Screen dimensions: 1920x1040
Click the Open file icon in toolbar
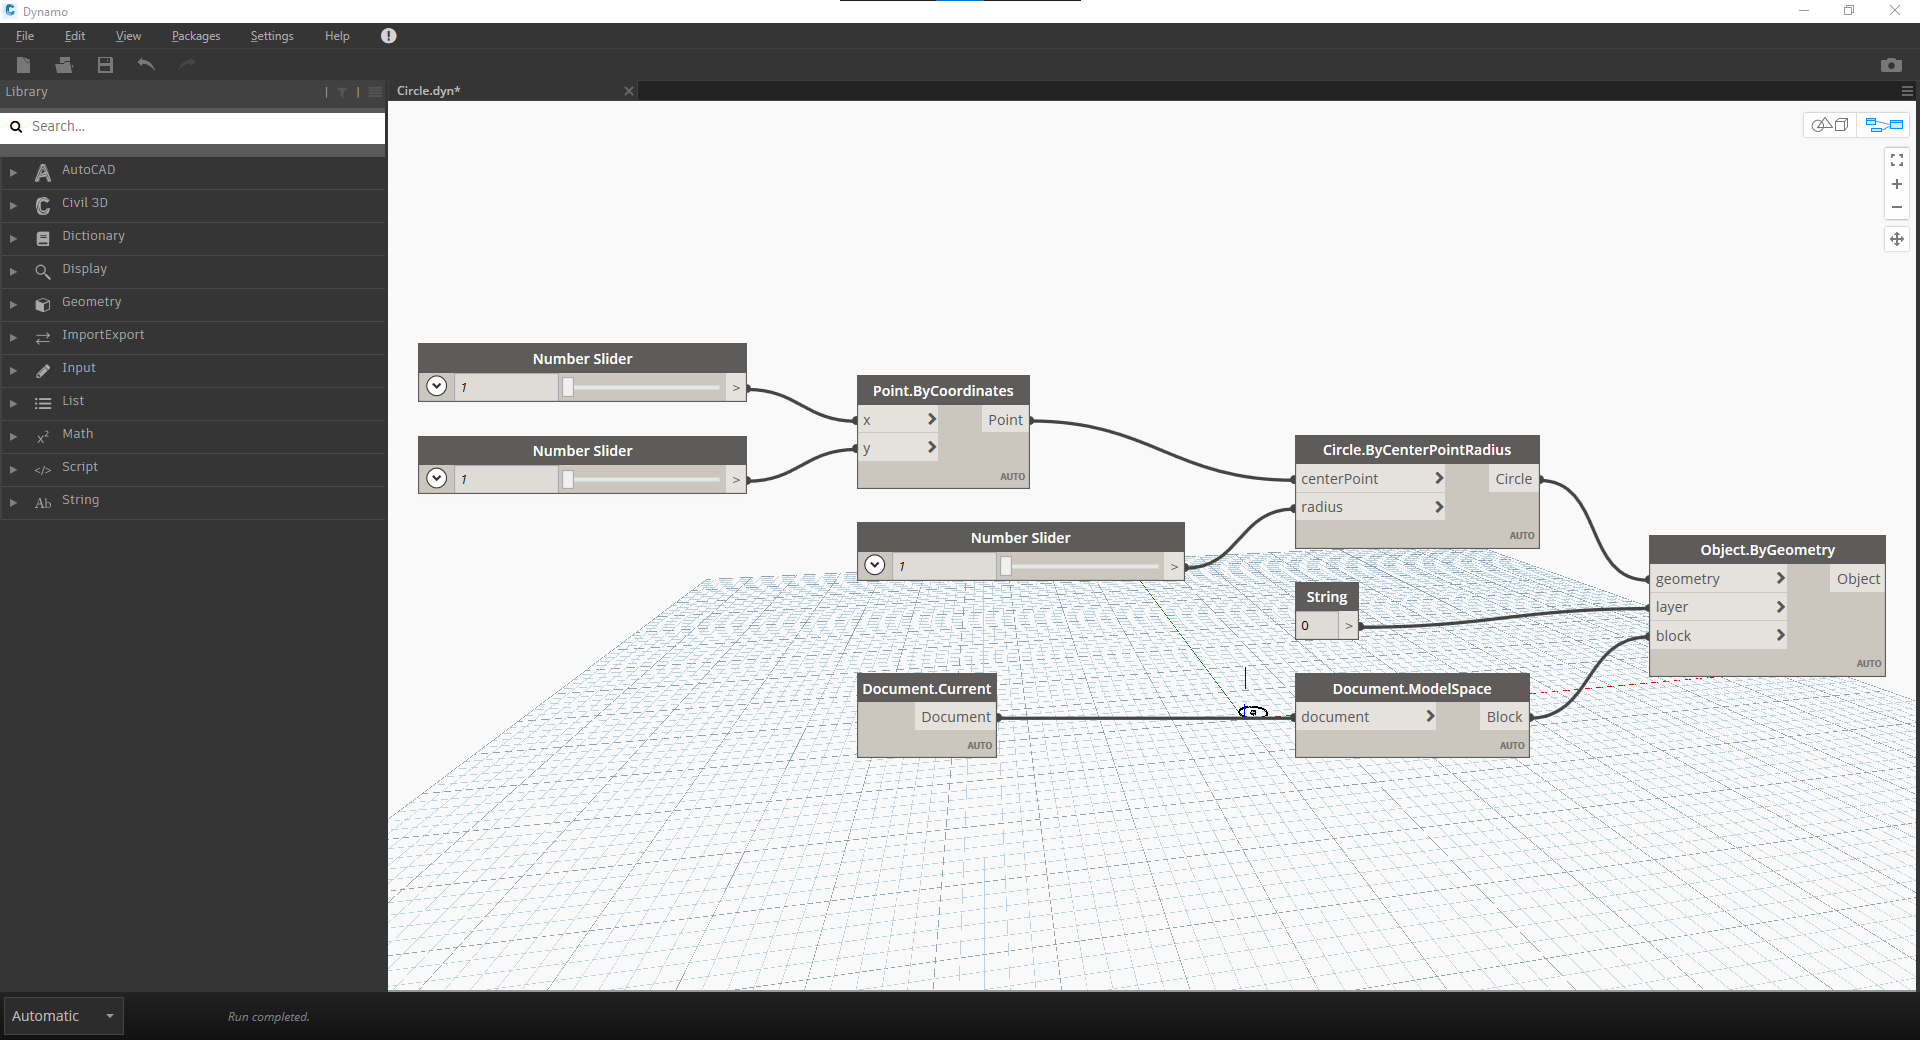click(x=64, y=65)
